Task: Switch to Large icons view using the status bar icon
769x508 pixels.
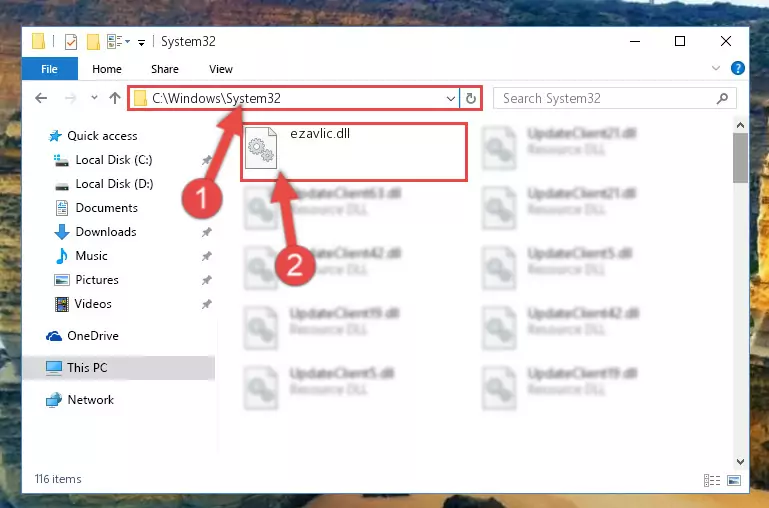Action: (x=734, y=480)
